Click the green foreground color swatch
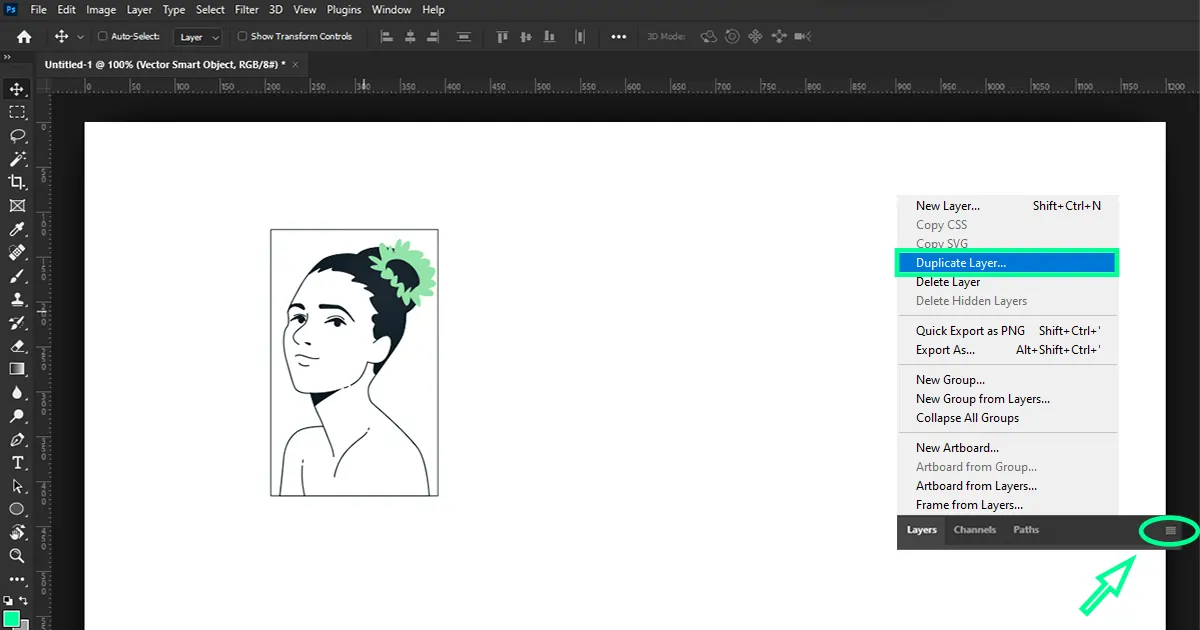This screenshot has width=1200, height=630. coord(11,620)
